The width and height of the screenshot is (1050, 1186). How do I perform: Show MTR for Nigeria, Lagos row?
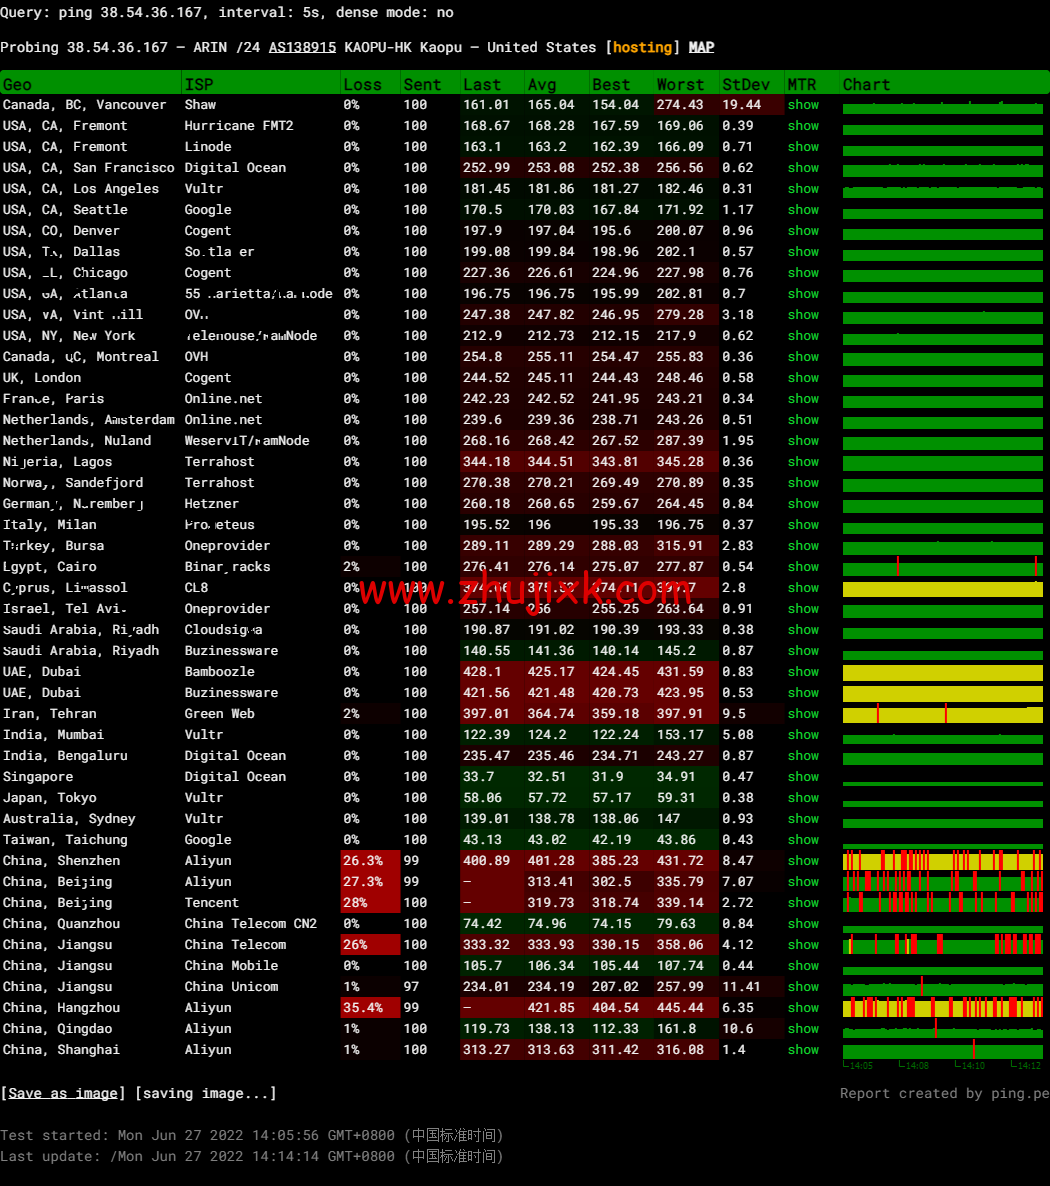click(x=802, y=462)
